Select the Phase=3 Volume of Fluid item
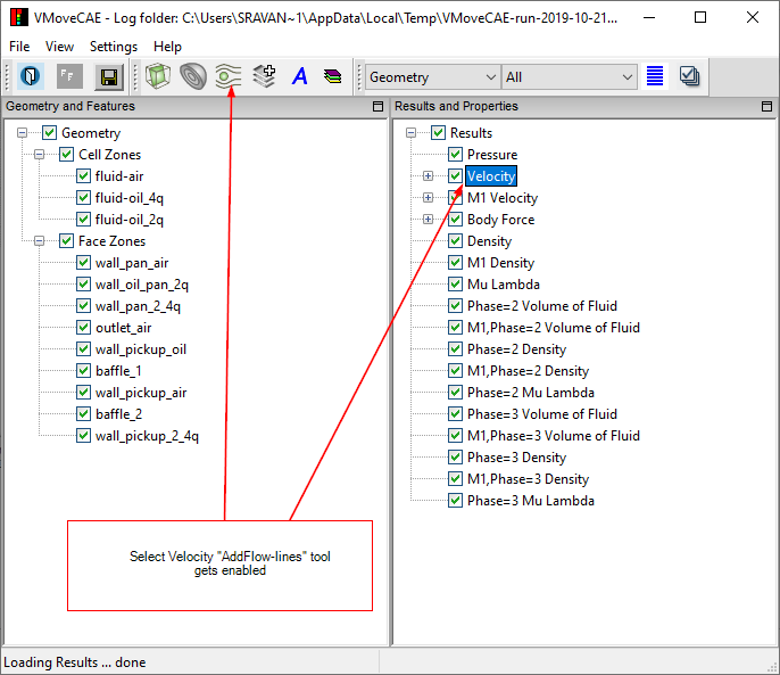This screenshot has height=675, width=780. coord(542,414)
